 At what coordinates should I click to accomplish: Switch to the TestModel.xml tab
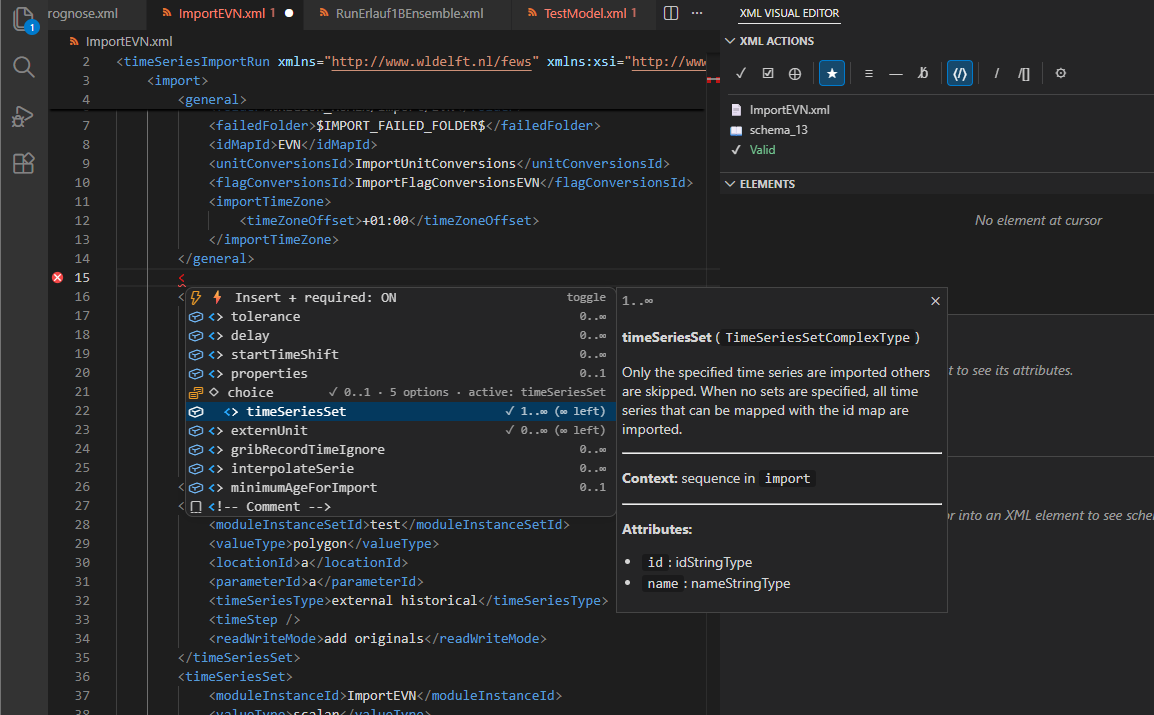coord(583,15)
